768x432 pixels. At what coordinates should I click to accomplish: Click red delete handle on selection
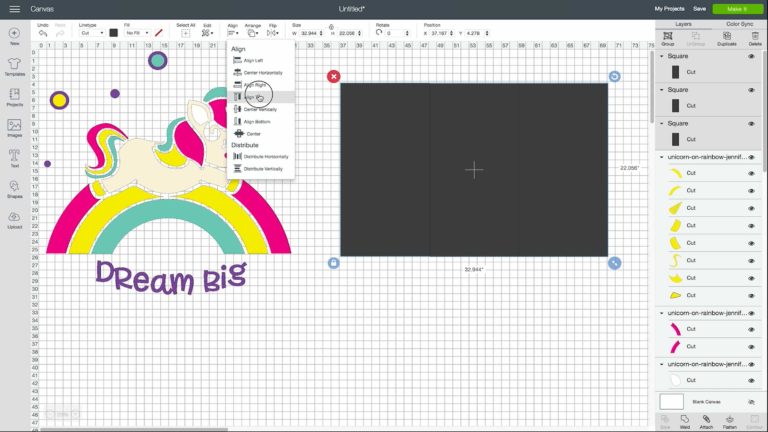click(x=334, y=76)
